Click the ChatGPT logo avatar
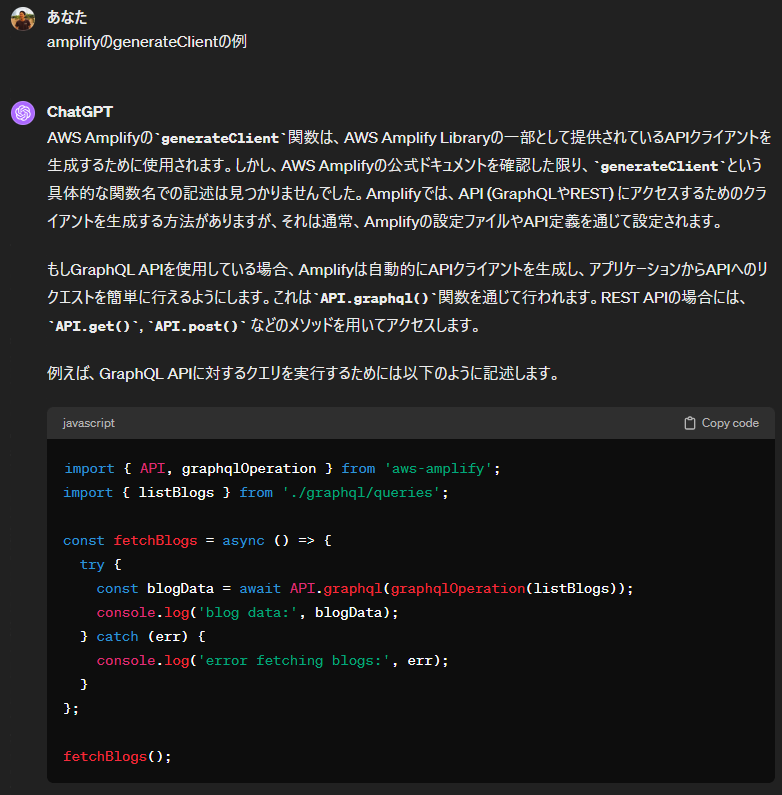 tap(23, 113)
